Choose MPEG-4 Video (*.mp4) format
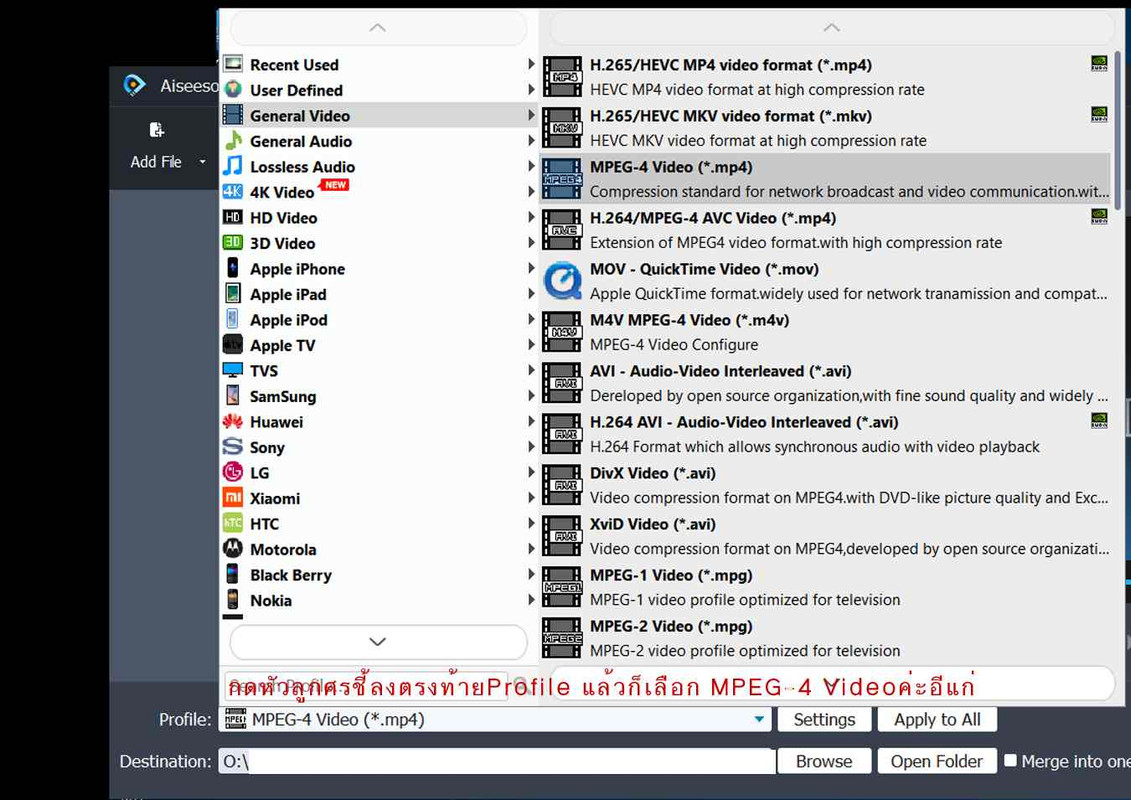The height and width of the screenshot is (800, 1131). click(x=825, y=178)
